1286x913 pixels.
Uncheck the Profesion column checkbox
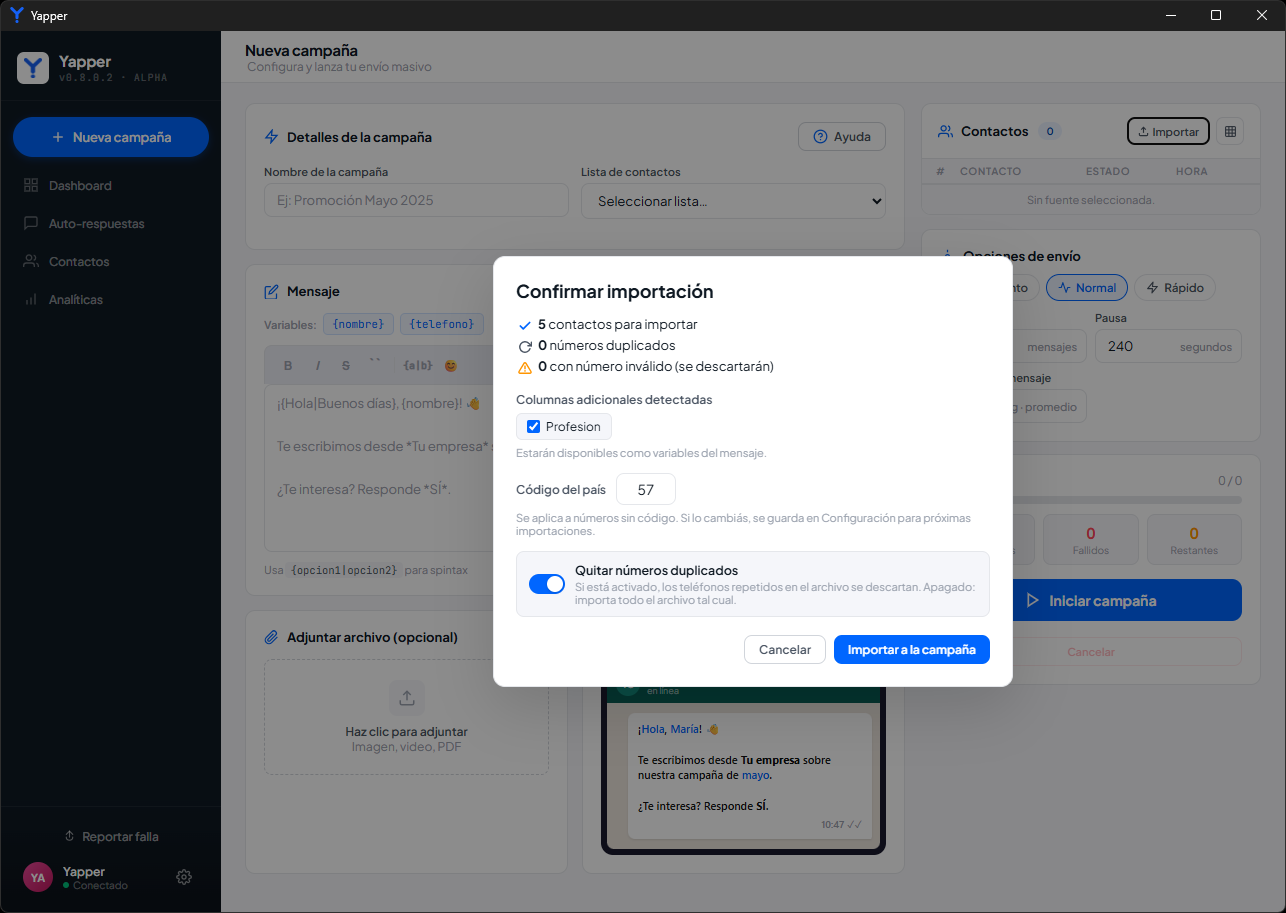(x=533, y=427)
